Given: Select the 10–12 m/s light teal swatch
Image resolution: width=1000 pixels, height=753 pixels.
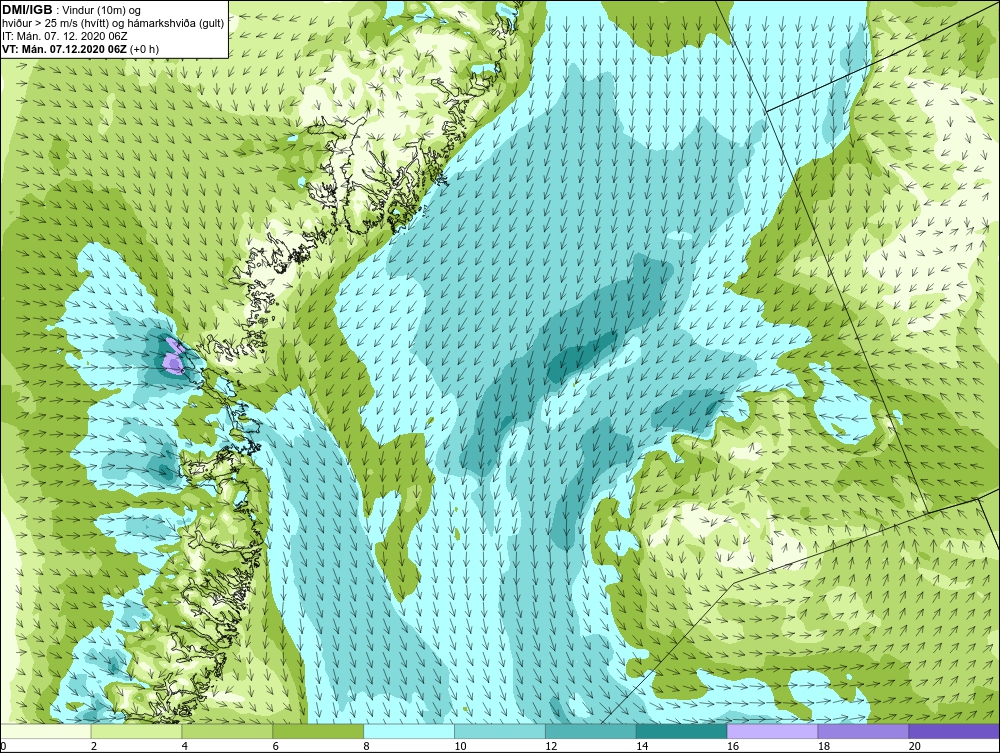Looking at the screenshot, I should coord(500,731).
